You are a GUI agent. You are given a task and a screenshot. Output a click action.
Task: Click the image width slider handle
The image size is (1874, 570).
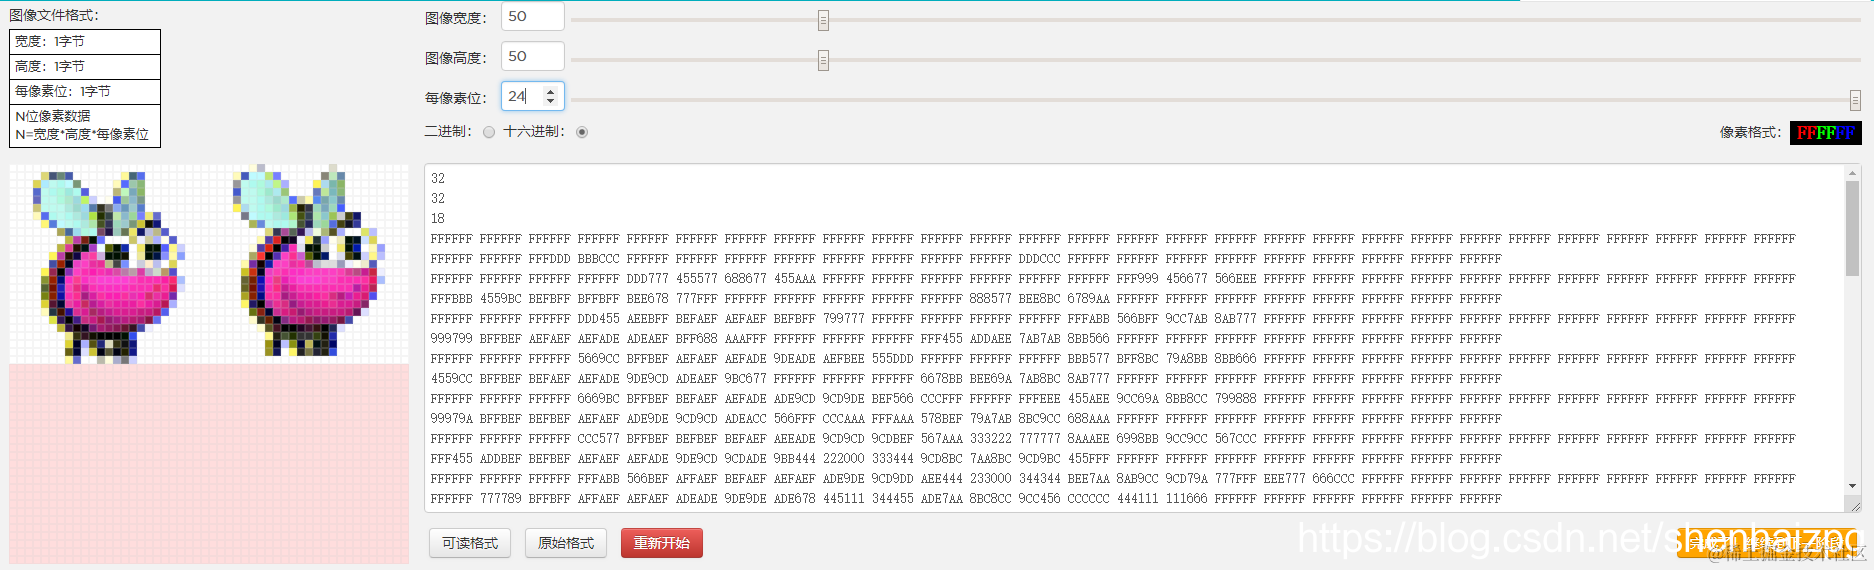823,20
